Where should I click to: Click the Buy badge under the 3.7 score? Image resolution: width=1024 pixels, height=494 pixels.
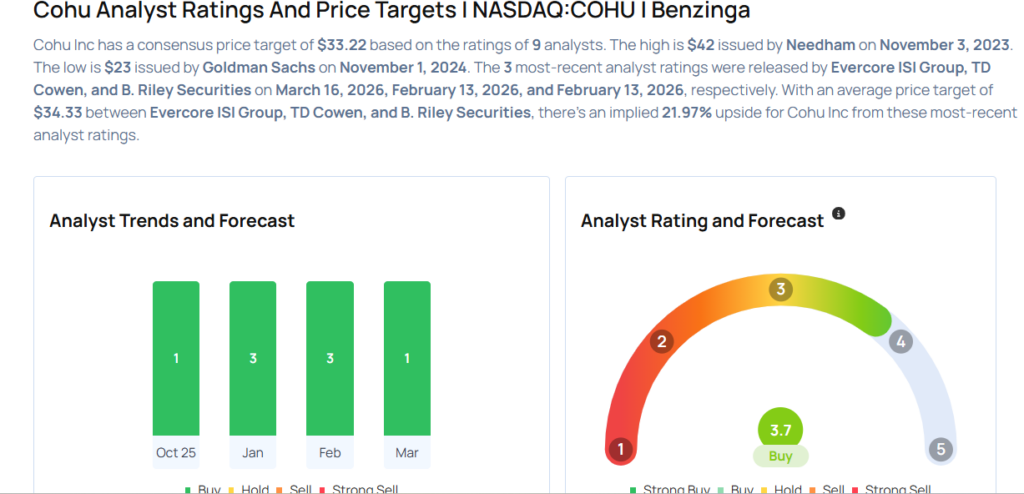pyautogui.click(x=780, y=456)
